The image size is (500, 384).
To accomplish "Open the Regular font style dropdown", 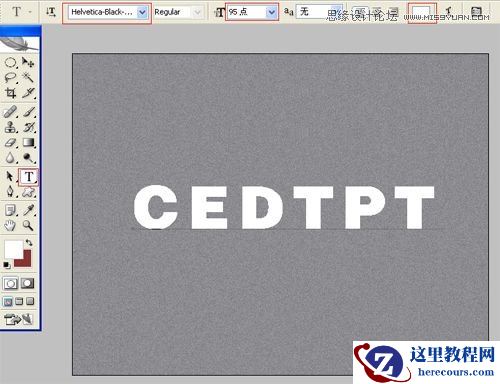I will coord(198,12).
